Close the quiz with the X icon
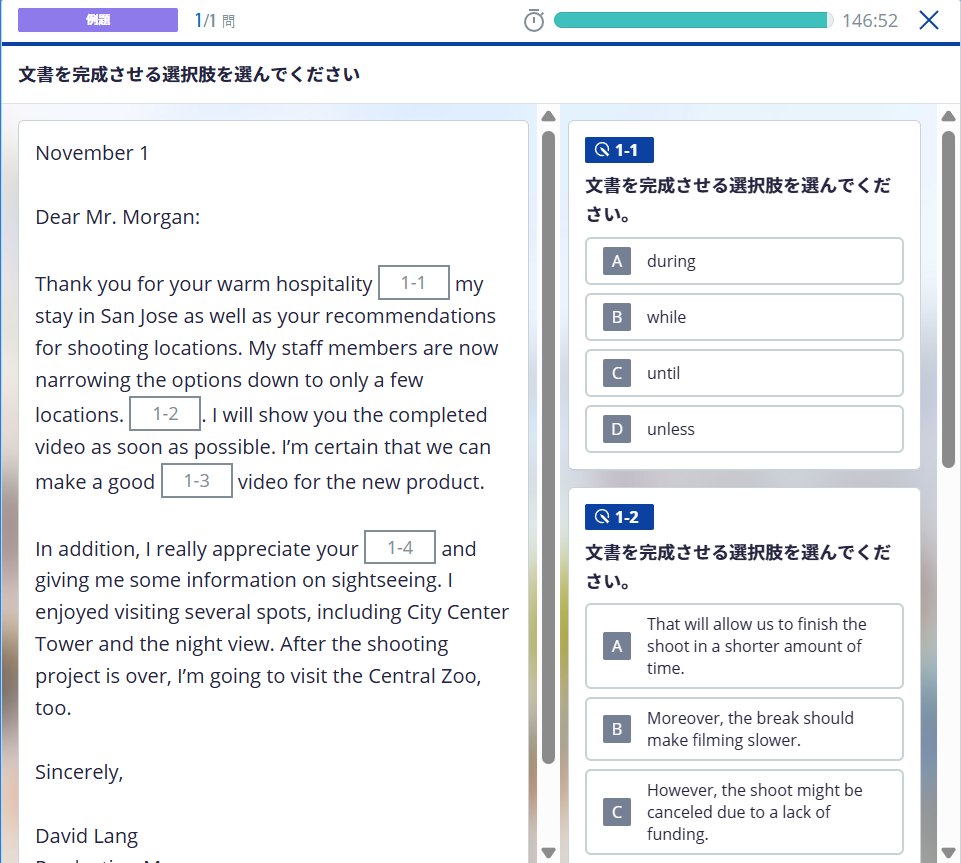The width and height of the screenshot is (961, 863). pos(928,21)
